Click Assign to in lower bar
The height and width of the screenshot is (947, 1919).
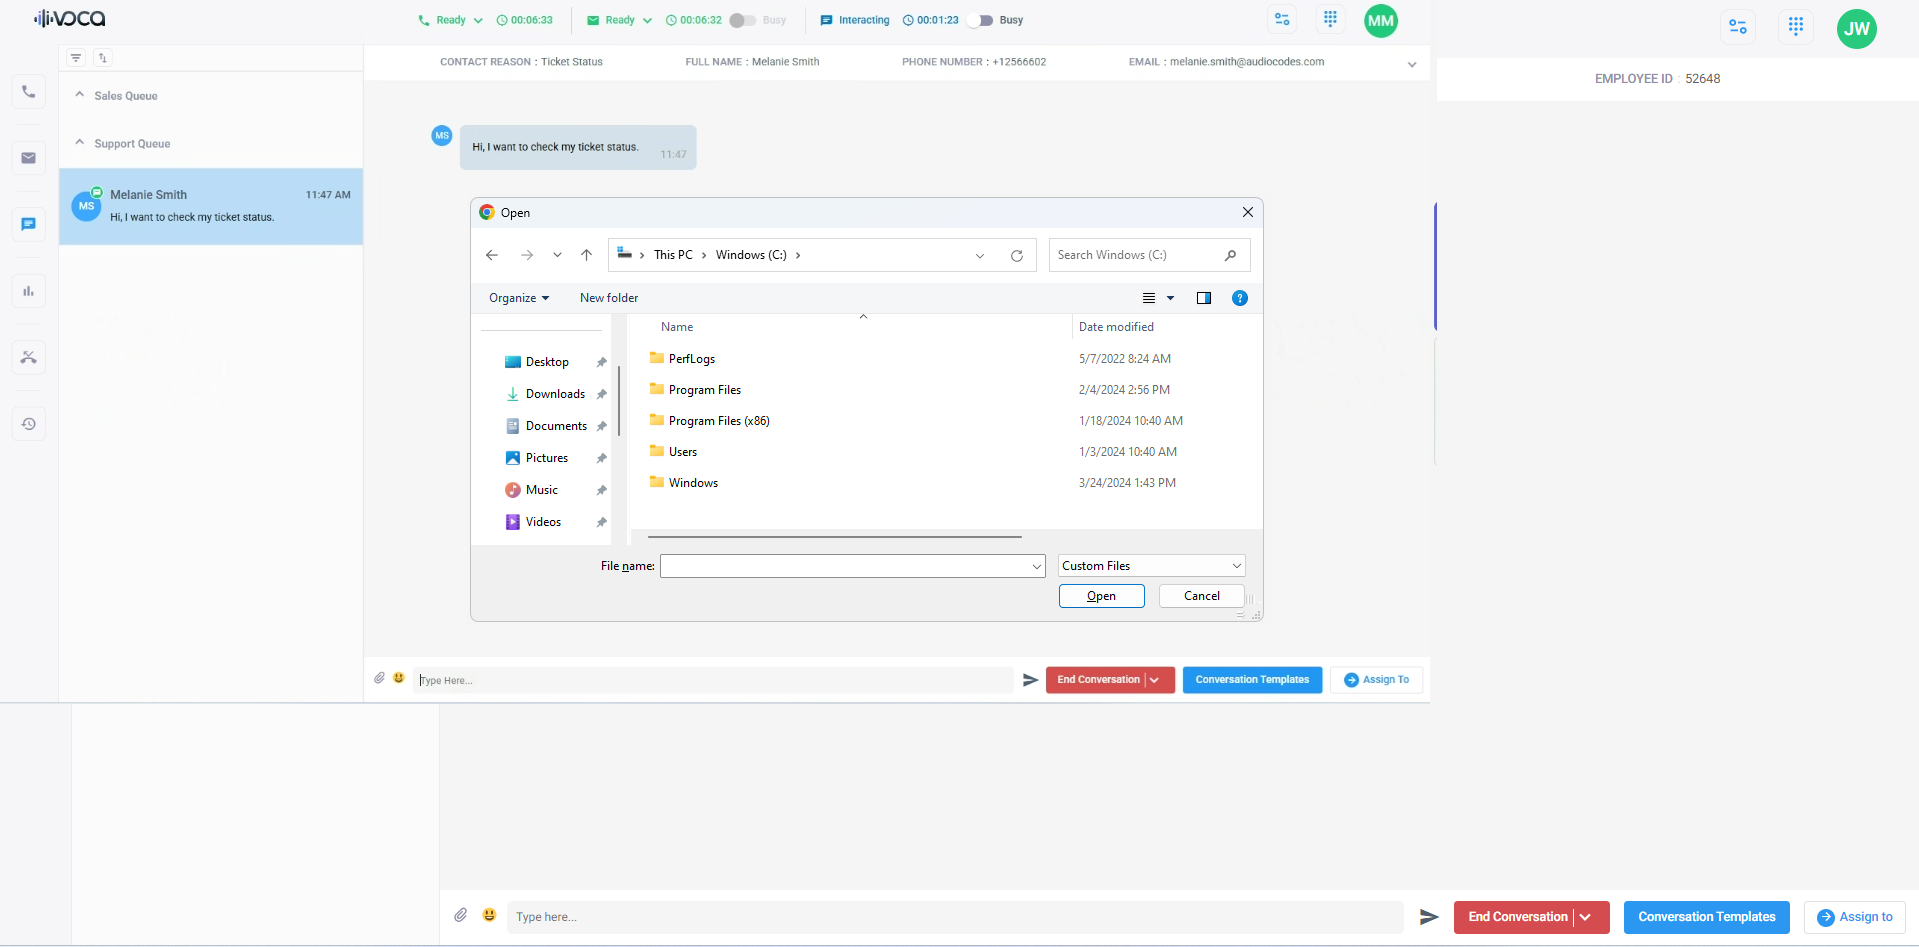point(1855,917)
